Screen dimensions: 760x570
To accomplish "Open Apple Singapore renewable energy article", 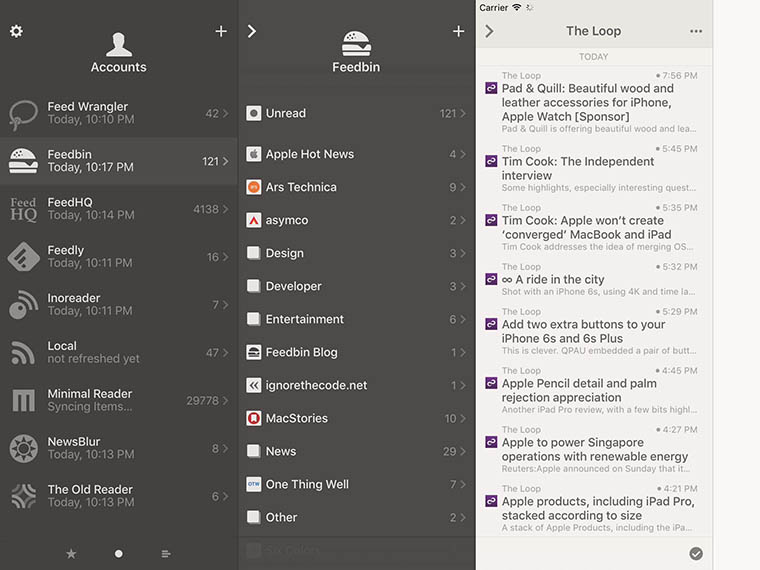I will pos(594,449).
